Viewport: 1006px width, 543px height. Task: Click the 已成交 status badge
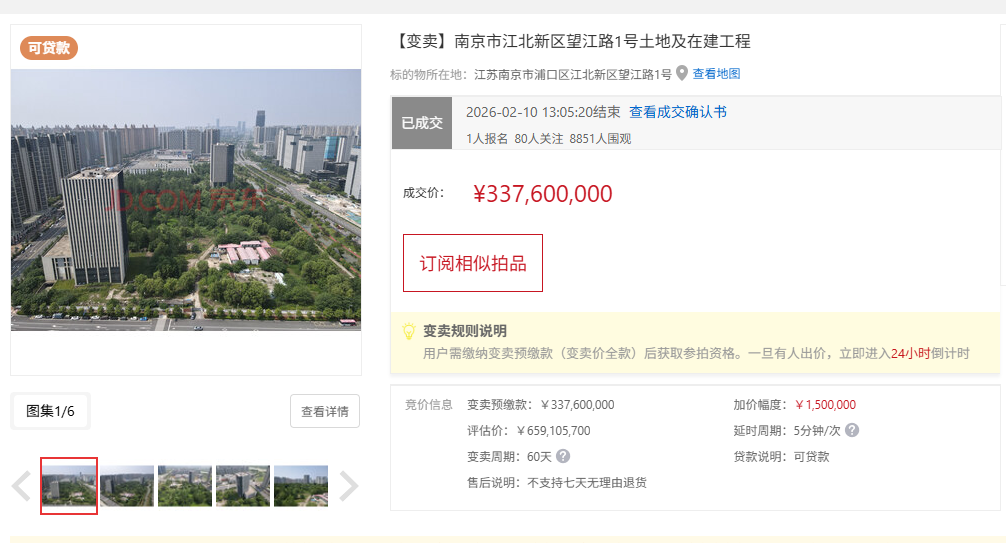(422, 123)
